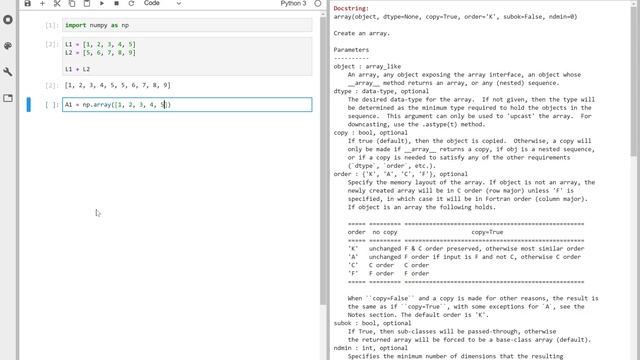The image size is (640, 360).
Task: Click the notebook vertical scrollbar
Action: (323, 161)
